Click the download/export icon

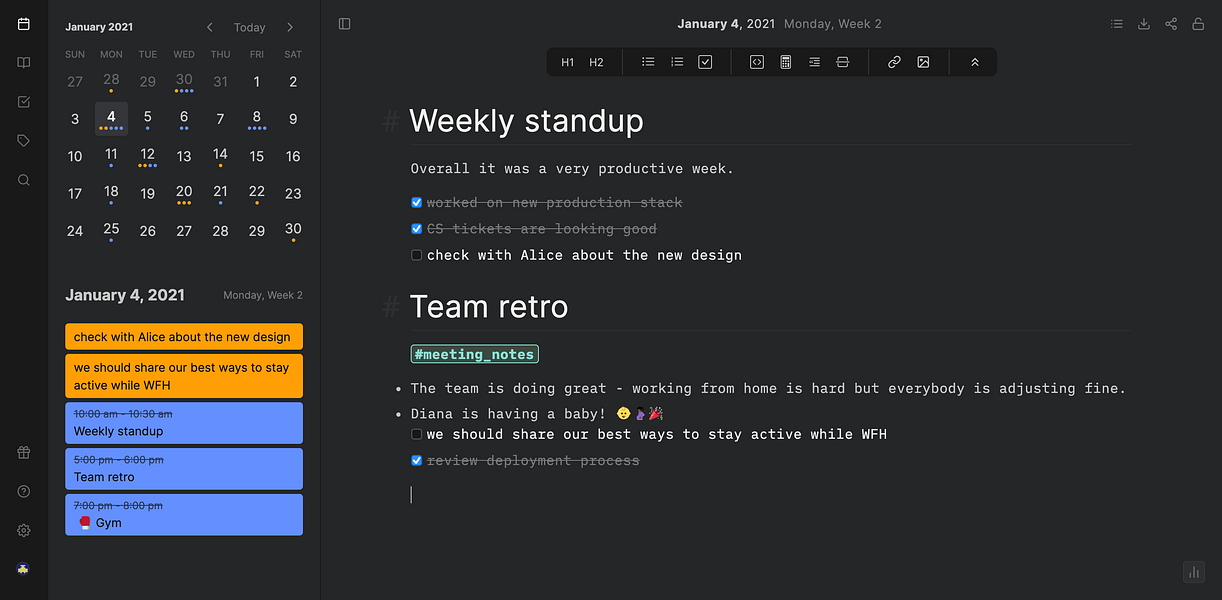1144,24
